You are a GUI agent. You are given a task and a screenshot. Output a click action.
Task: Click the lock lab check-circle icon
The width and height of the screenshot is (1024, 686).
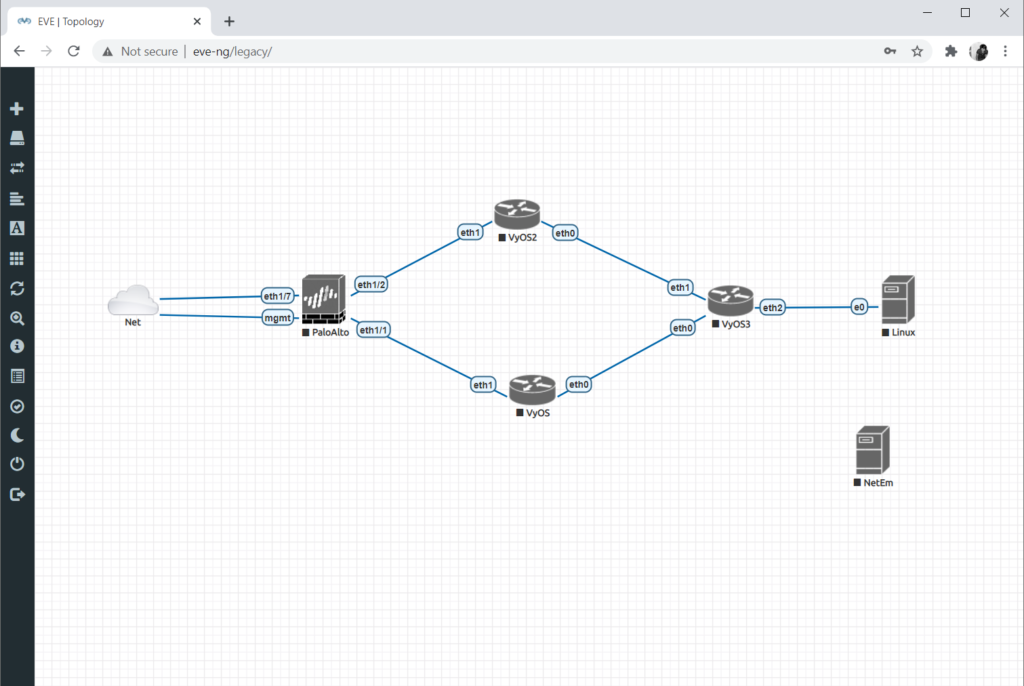click(17, 406)
